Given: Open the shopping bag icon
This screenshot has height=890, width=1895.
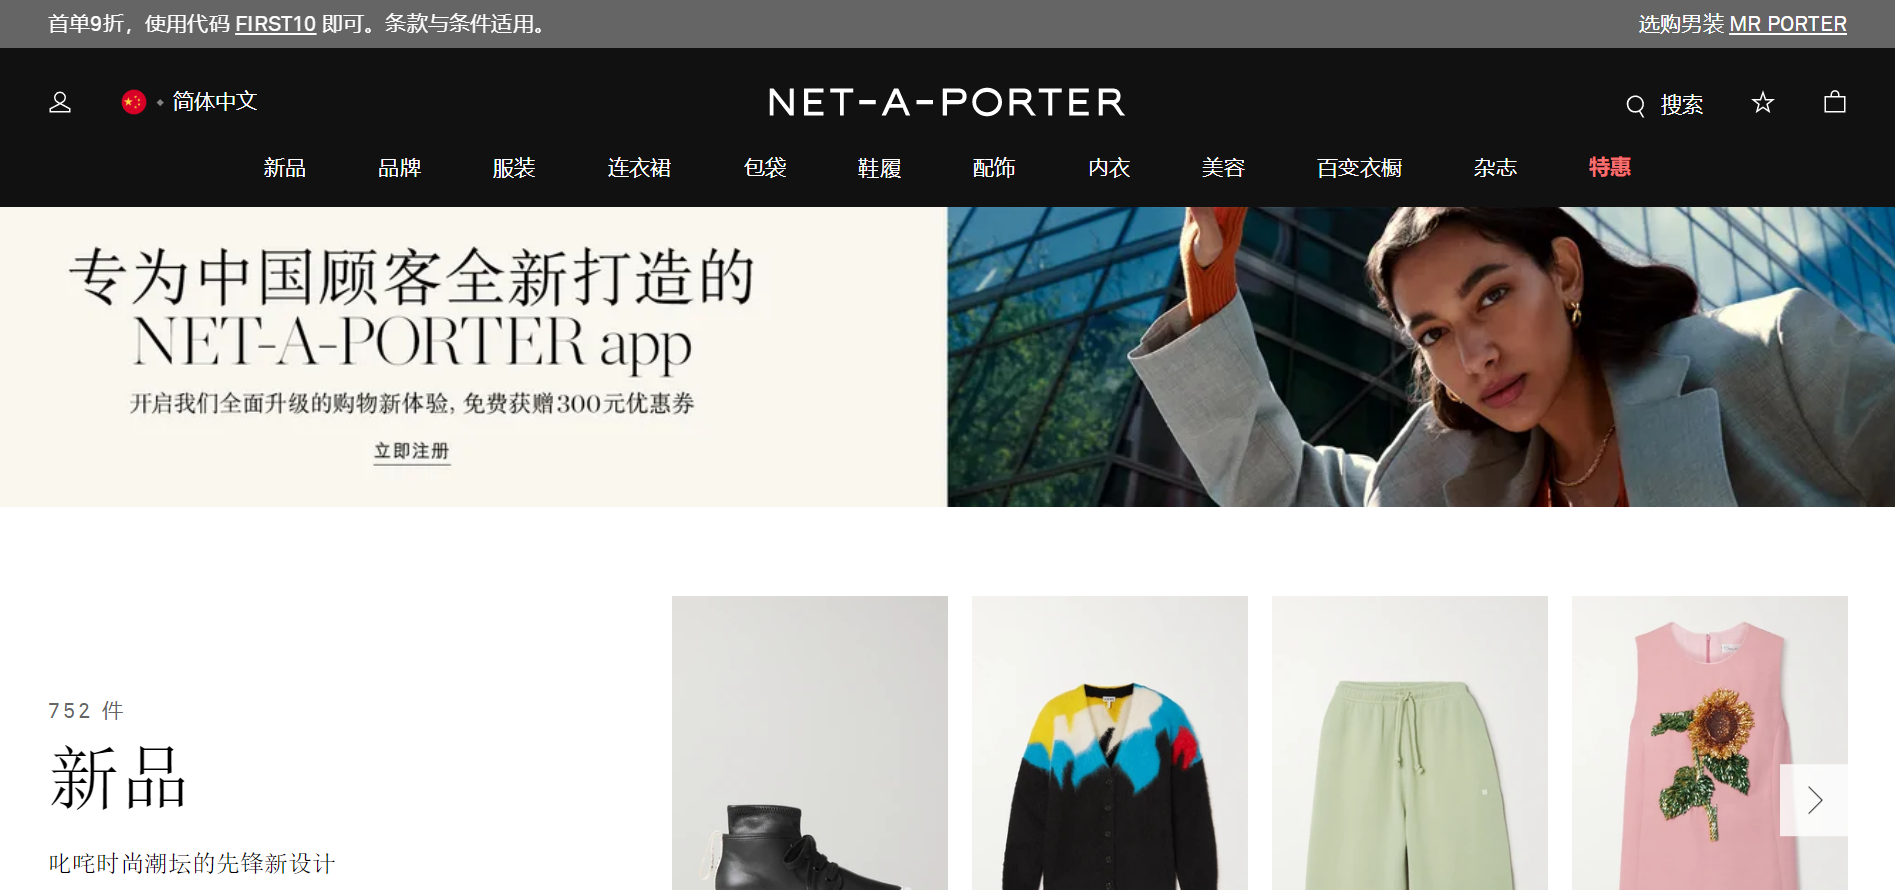Looking at the screenshot, I should tap(1835, 101).
